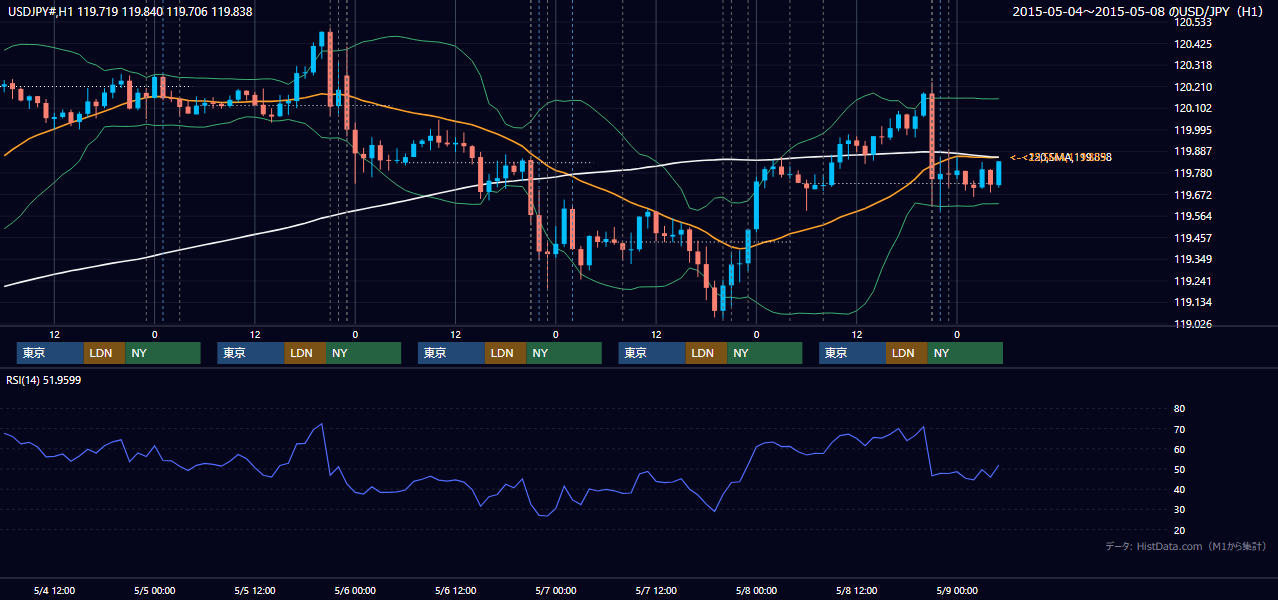Click the 5/5 00:00 time axis label

point(154,590)
